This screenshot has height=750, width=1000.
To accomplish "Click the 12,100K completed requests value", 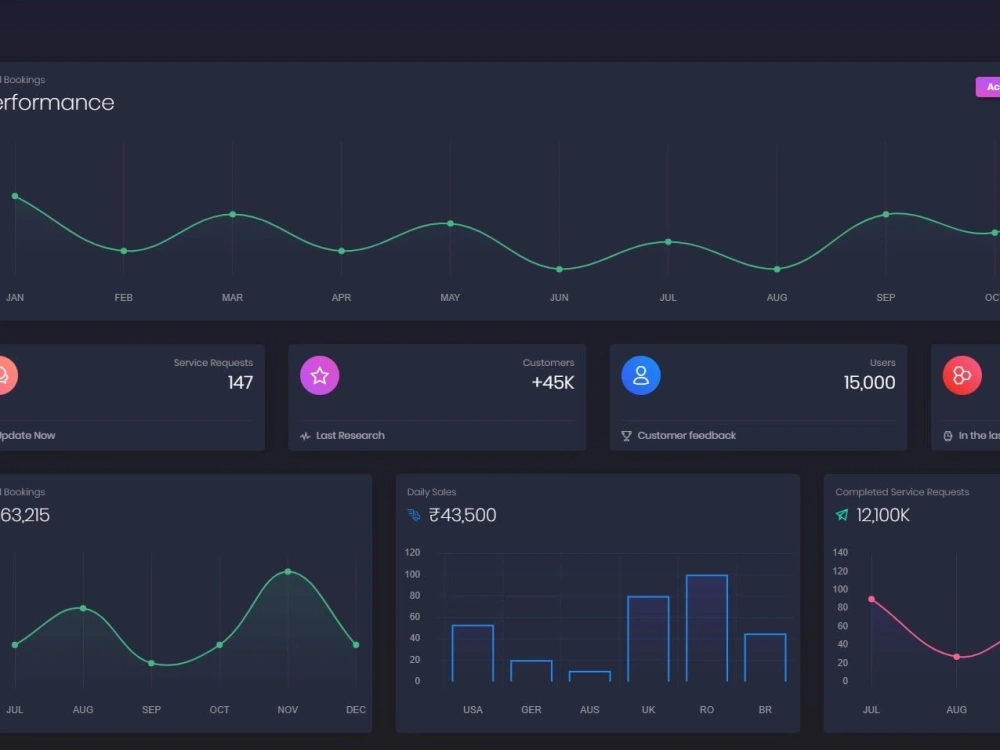I will click(x=883, y=515).
